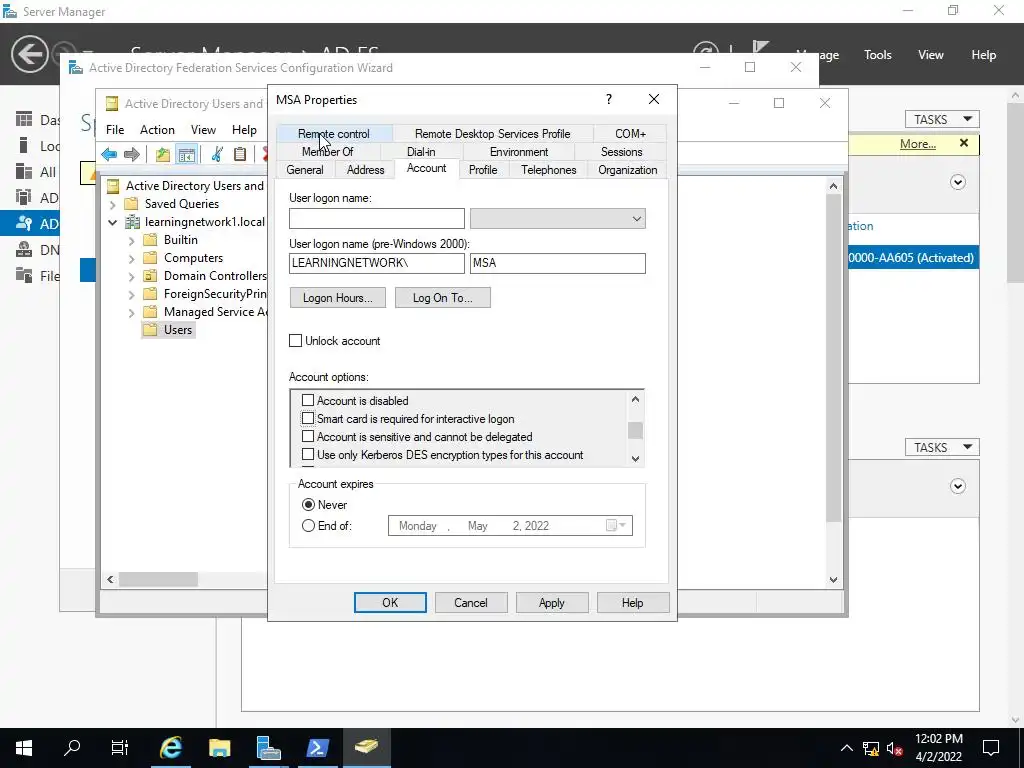Click the Paste clipboard icon in toolbar
This screenshot has width=1024, height=768.
click(x=240, y=154)
